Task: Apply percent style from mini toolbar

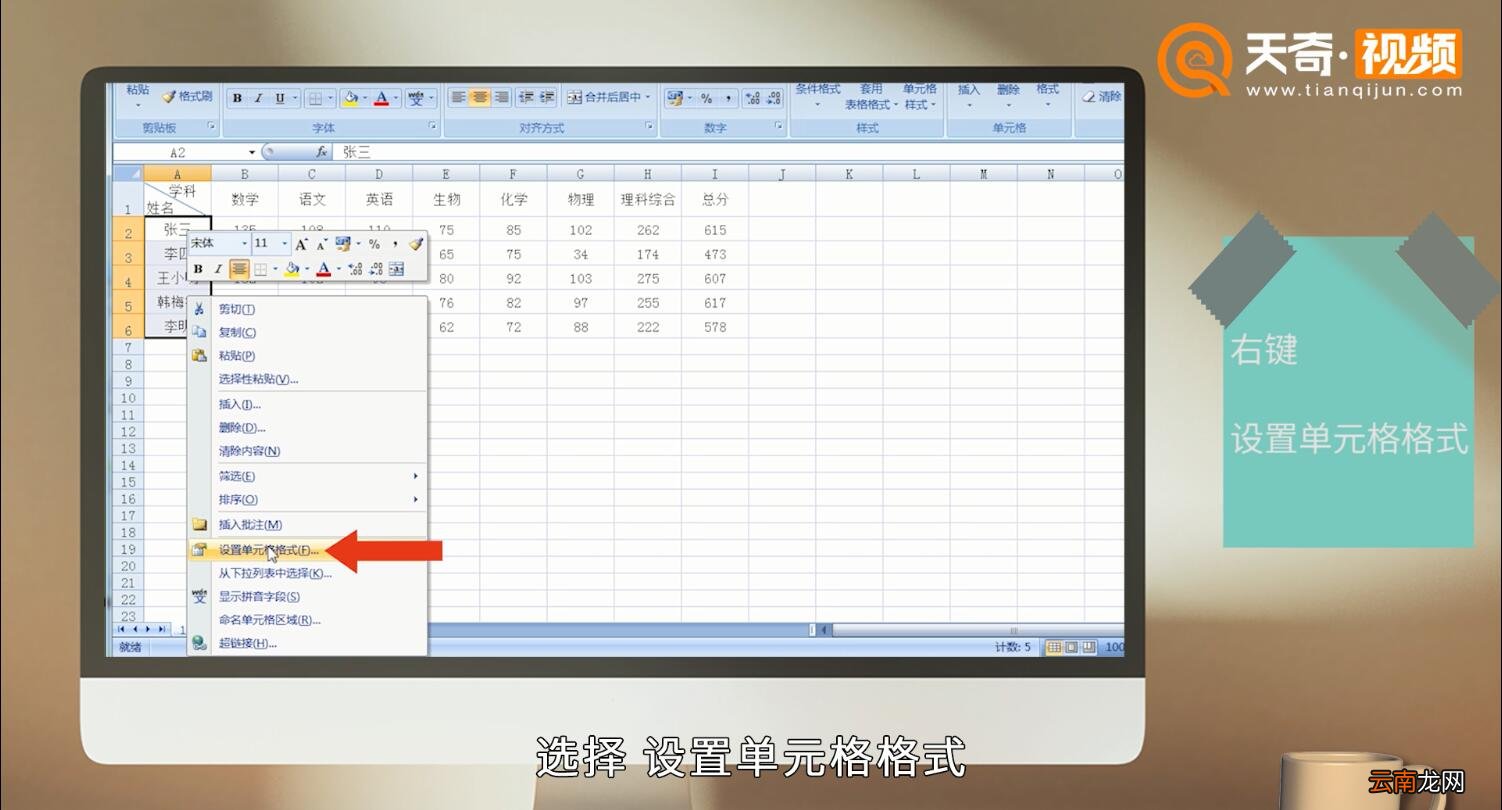Action: (374, 244)
